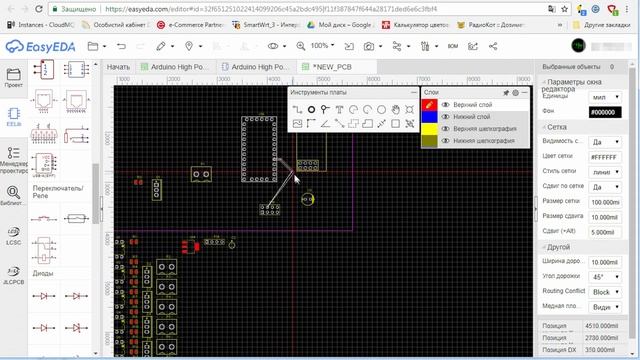The height and width of the screenshot is (360, 640).
Task: Open the Единицы units dropdown
Action: [605, 97]
